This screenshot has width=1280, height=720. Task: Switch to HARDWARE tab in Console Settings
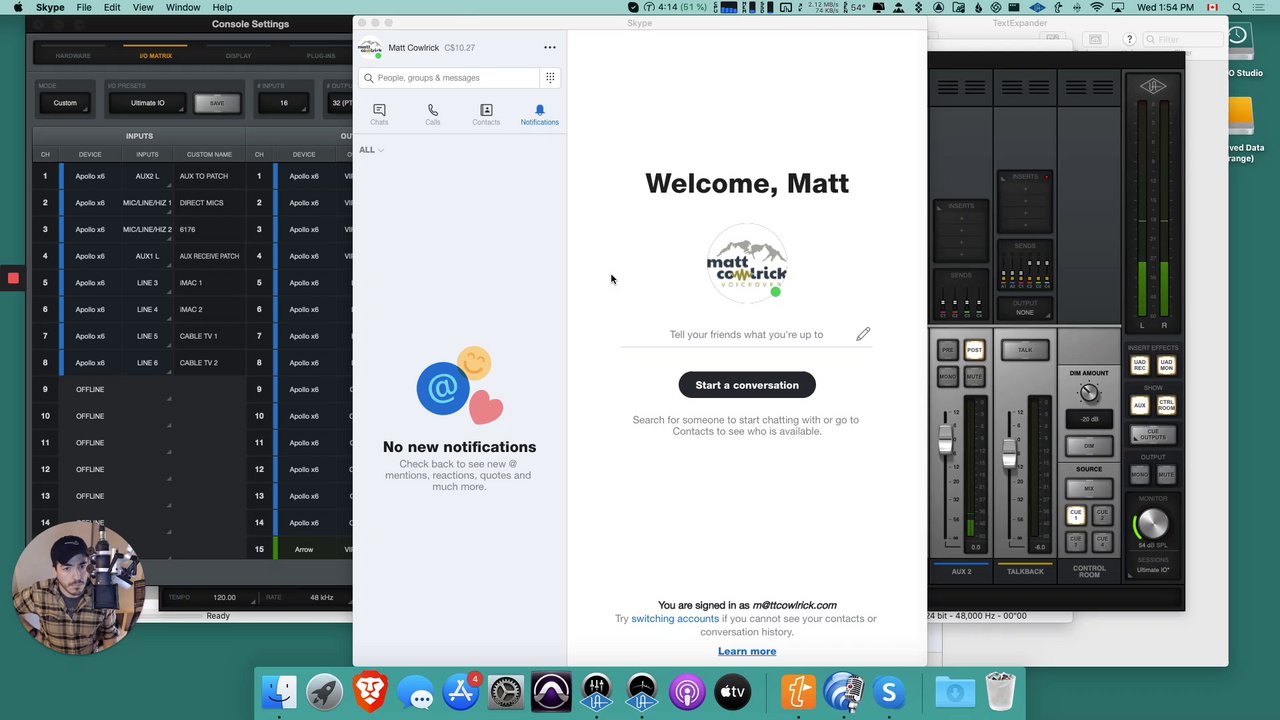tap(73, 56)
